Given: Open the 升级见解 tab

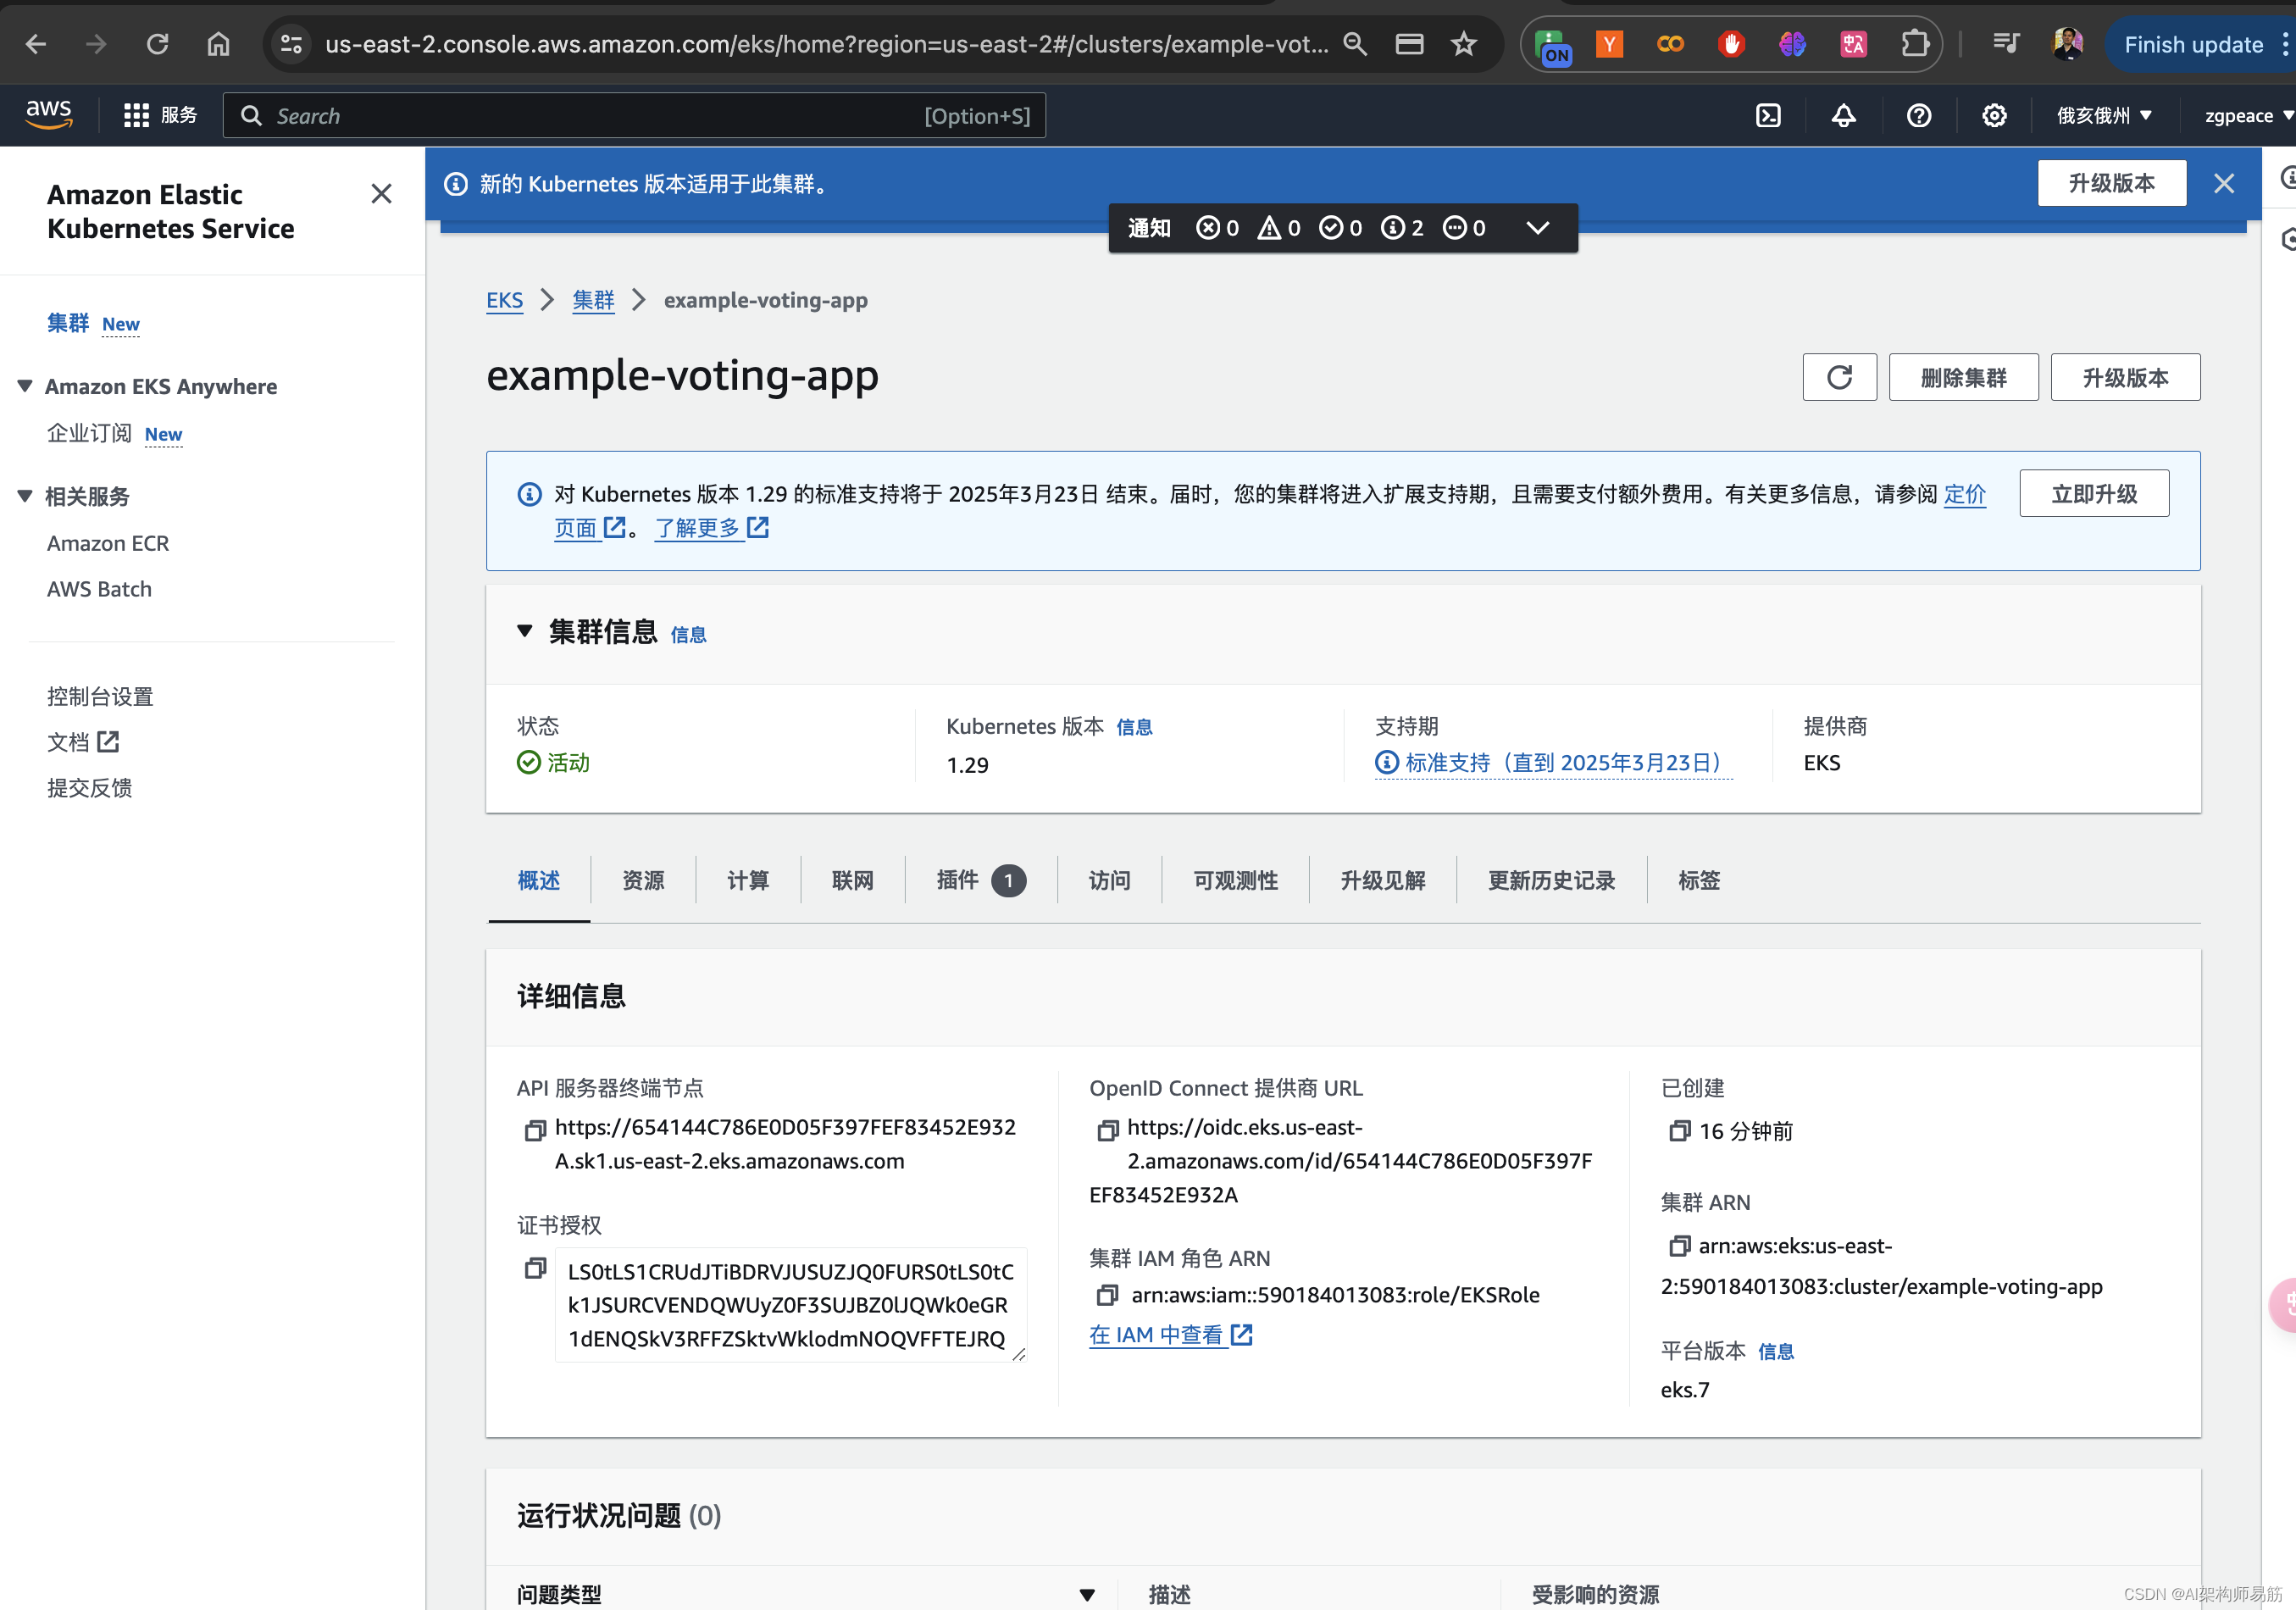Looking at the screenshot, I should (x=1383, y=880).
